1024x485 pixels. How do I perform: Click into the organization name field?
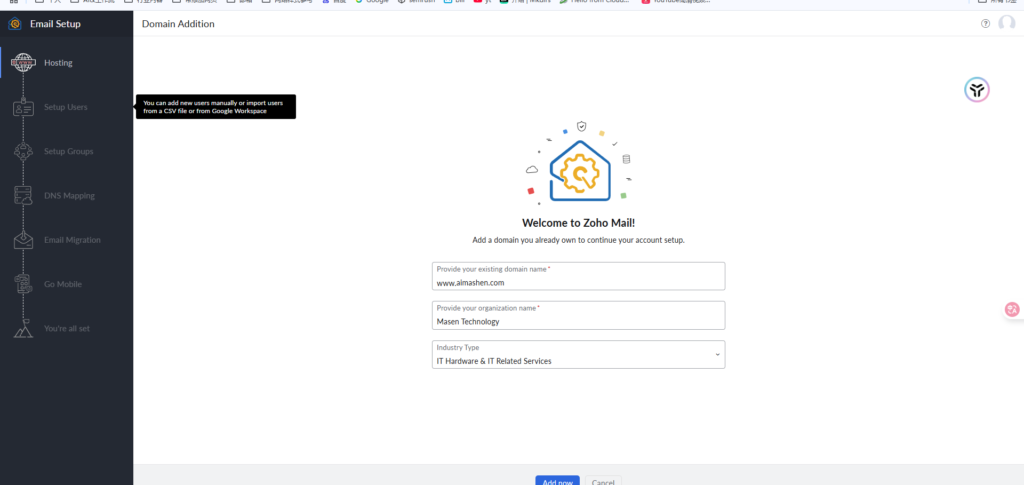coord(579,315)
